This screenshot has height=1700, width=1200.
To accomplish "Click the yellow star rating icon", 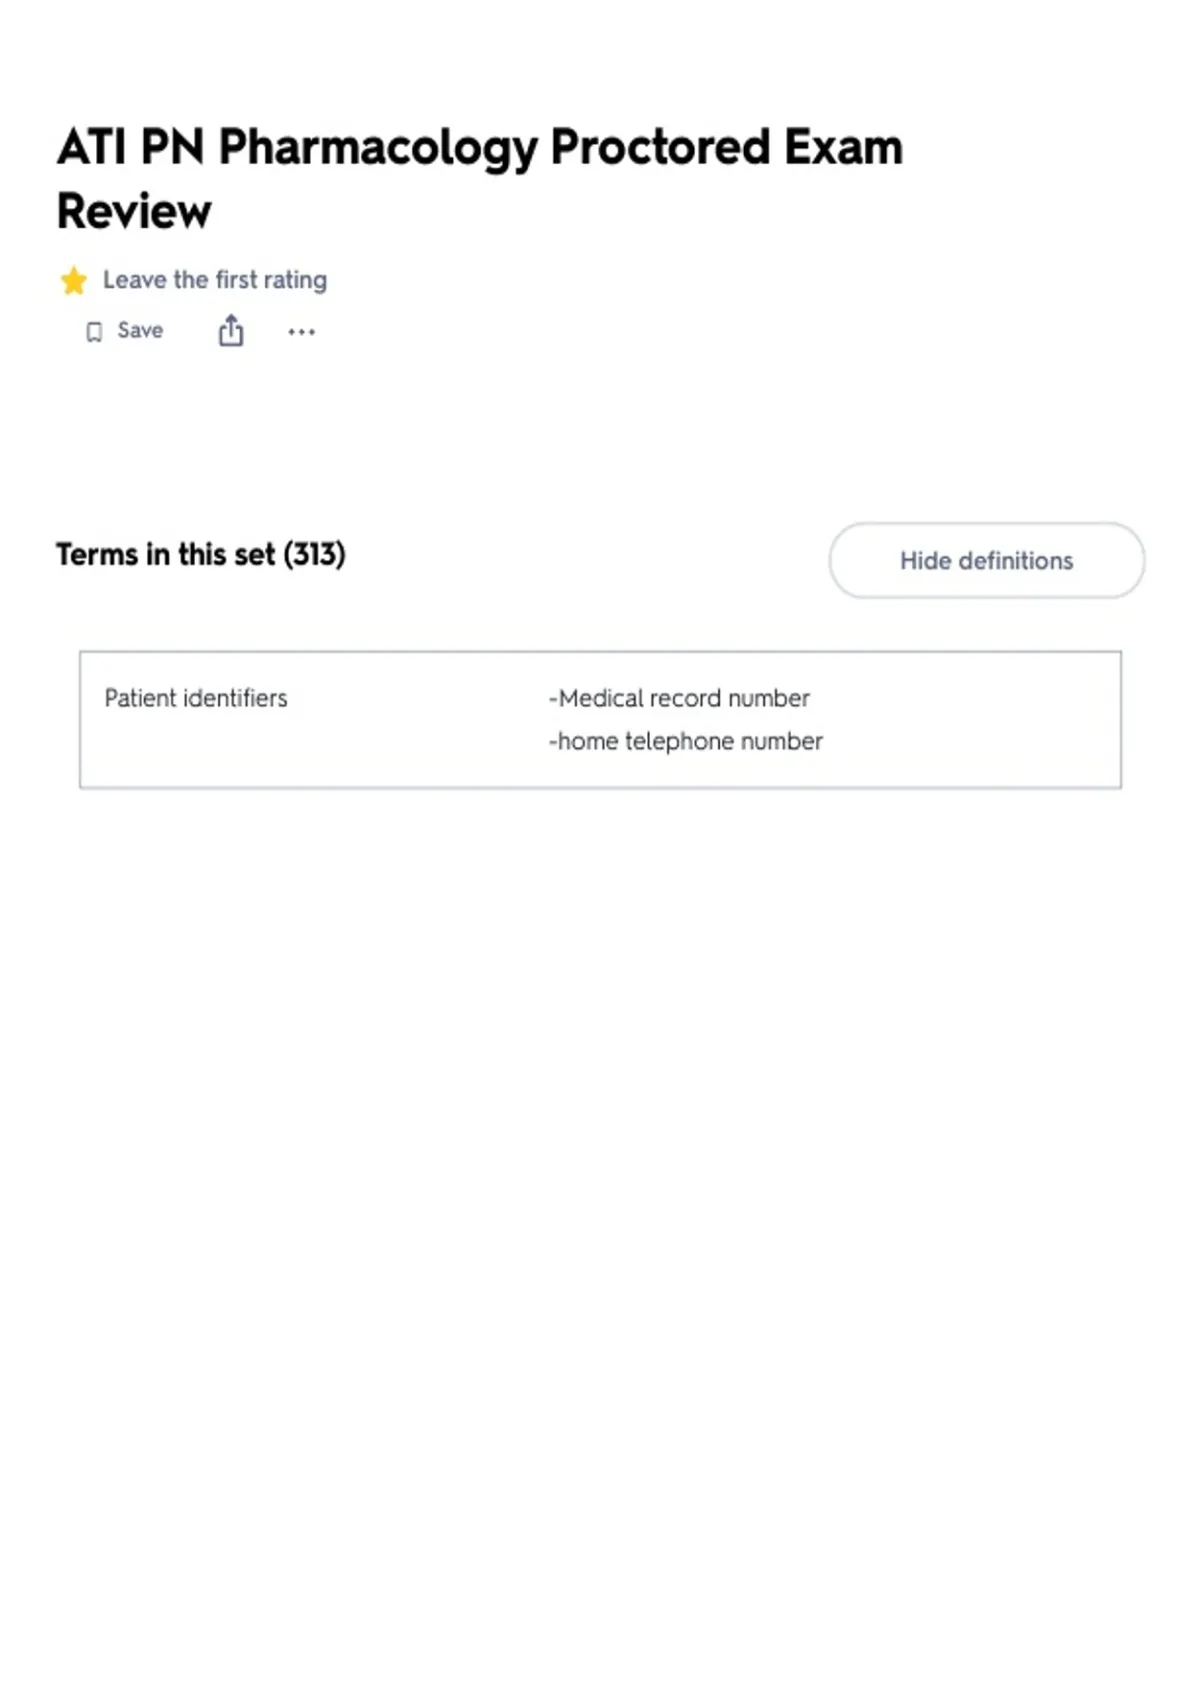I will coord(73,280).
